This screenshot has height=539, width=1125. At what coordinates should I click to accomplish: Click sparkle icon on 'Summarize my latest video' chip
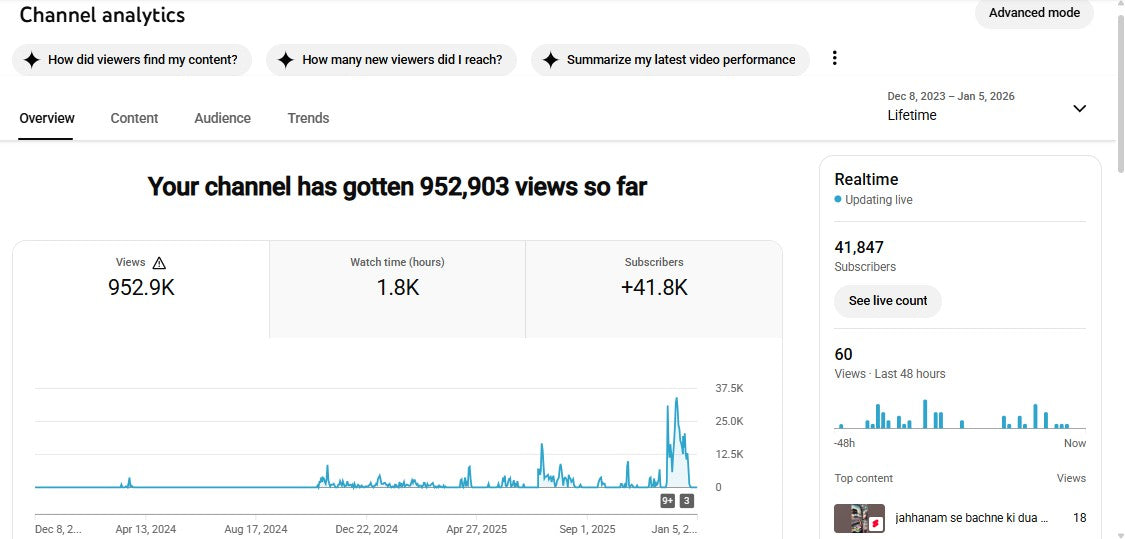(550, 60)
